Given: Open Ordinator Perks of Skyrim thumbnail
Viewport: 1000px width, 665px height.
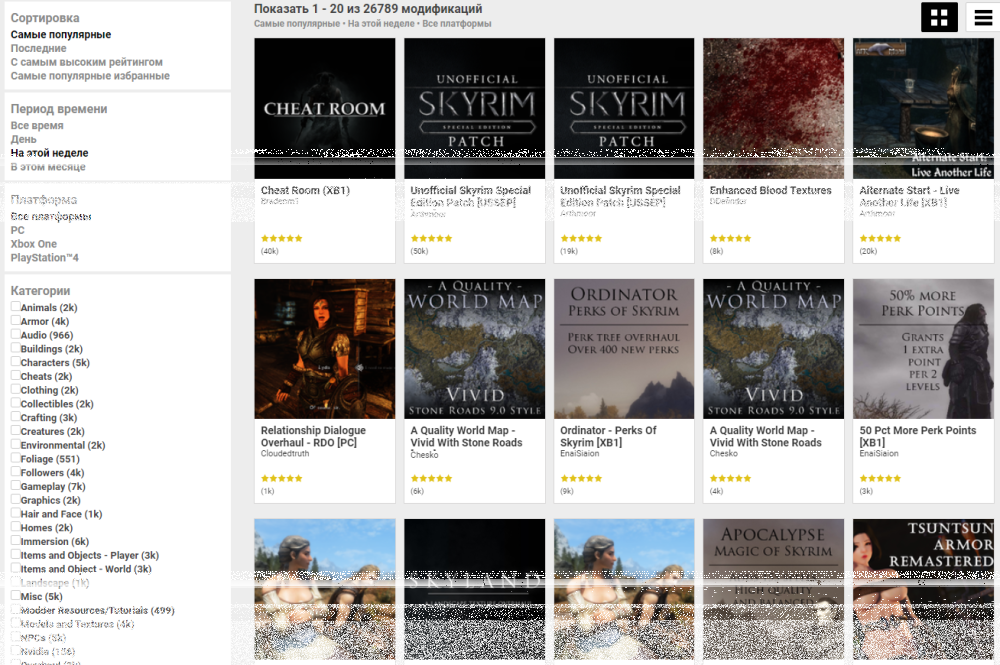Looking at the screenshot, I should (624, 349).
